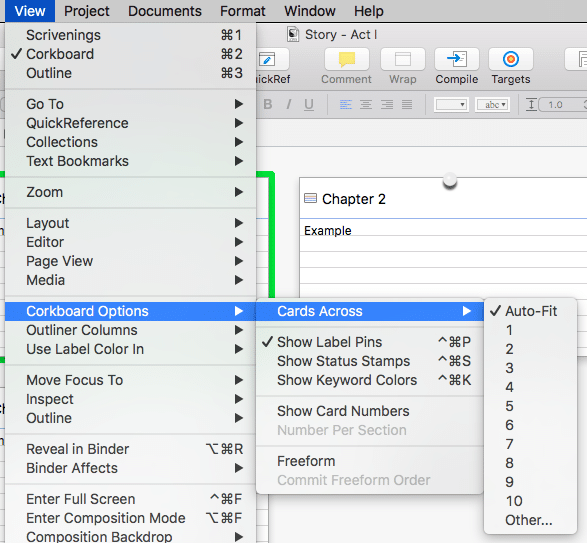587x543 pixels.
Task: Open the Window menu
Action: 310,11
